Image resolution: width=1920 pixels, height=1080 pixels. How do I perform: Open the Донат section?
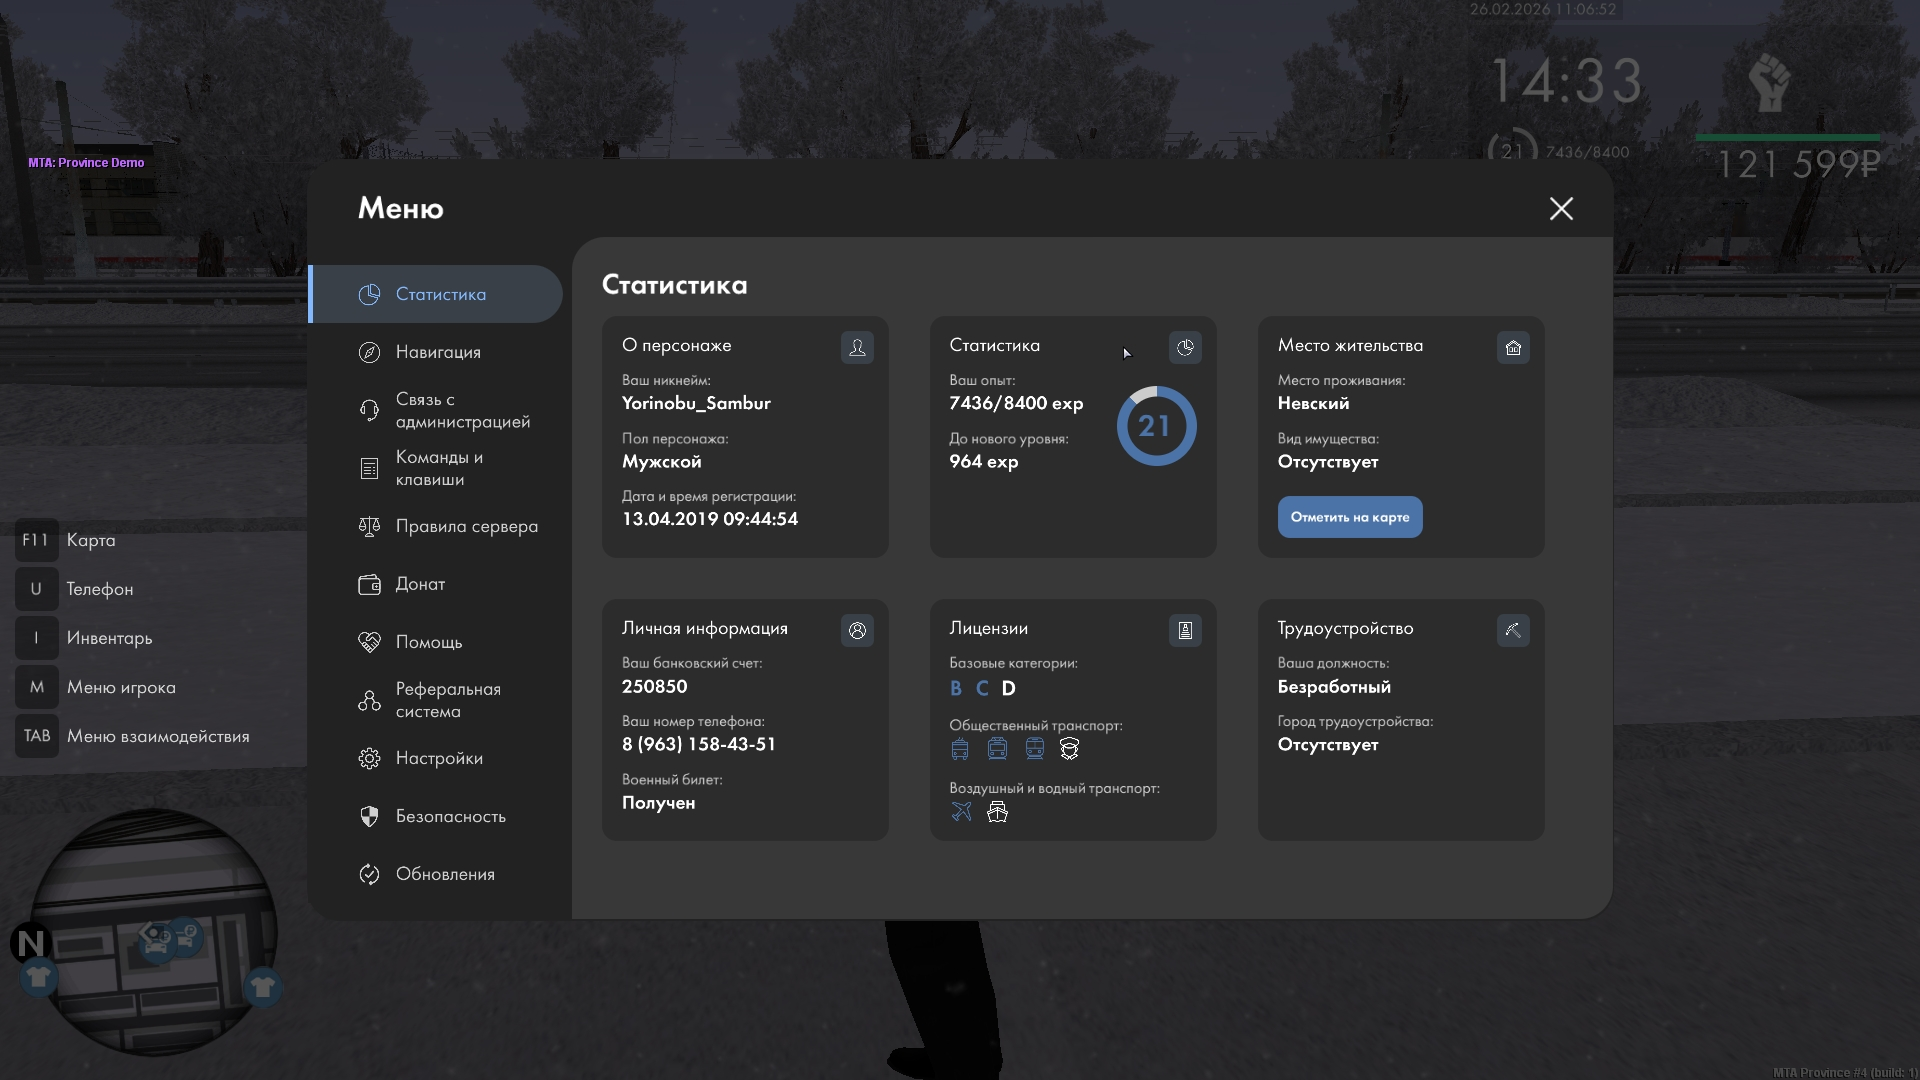coord(420,584)
